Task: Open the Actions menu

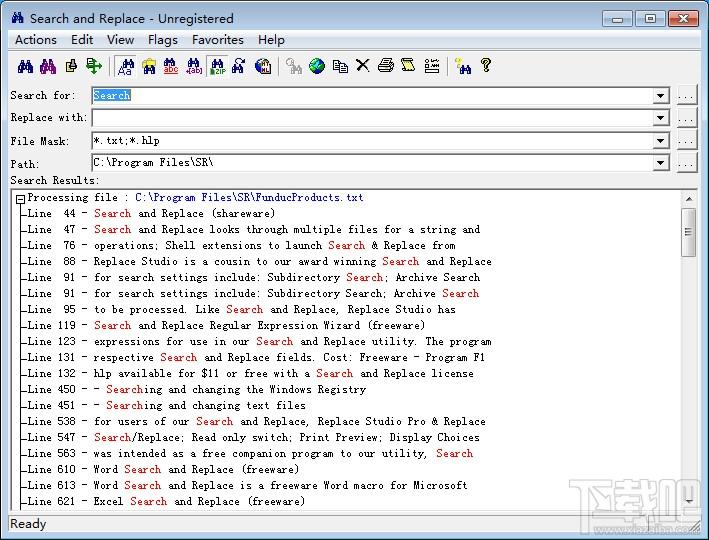Action: [x=36, y=40]
